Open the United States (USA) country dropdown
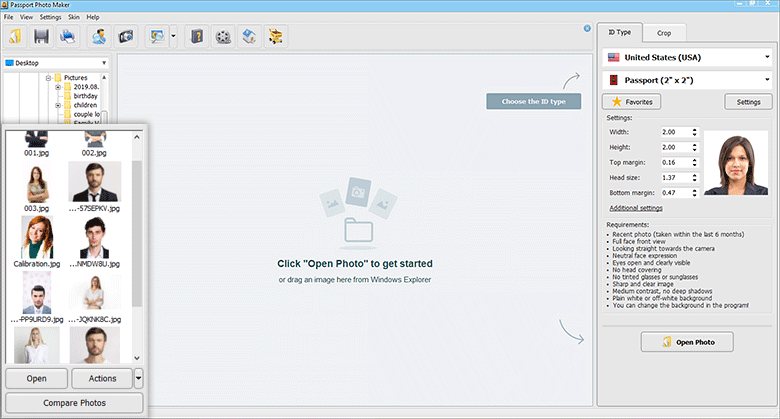Screen dimensions: 780x419 [x=687, y=57]
